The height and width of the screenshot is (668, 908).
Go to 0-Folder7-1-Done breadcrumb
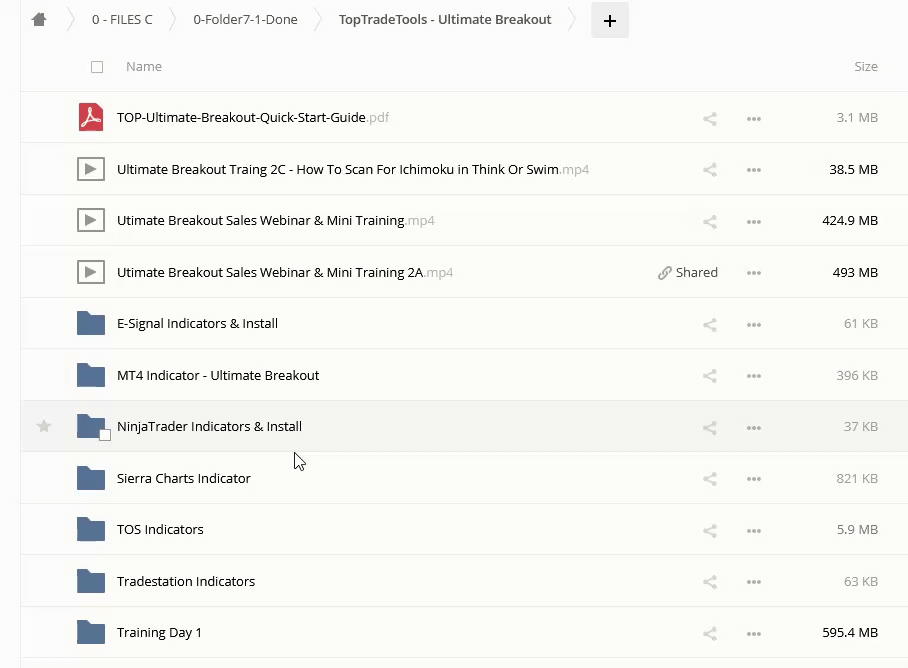[x=245, y=20]
